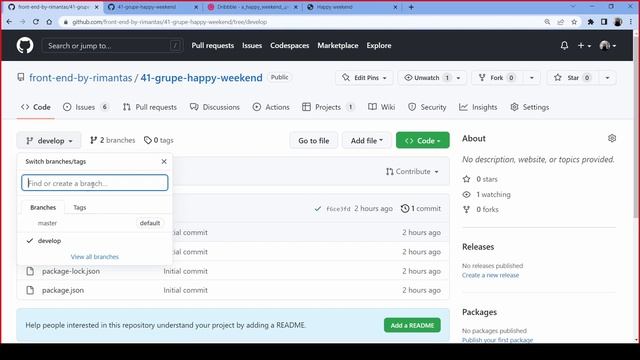640x360 pixels.
Task: Close the Switch branches/tags popup
Action: point(164,162)
